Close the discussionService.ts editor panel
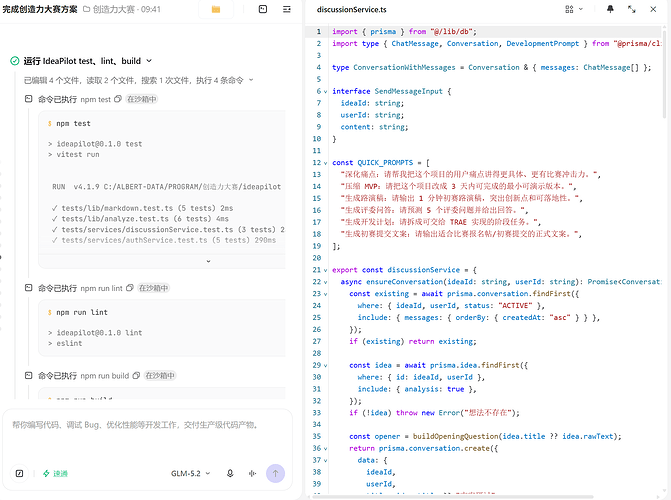 point(653,9)
